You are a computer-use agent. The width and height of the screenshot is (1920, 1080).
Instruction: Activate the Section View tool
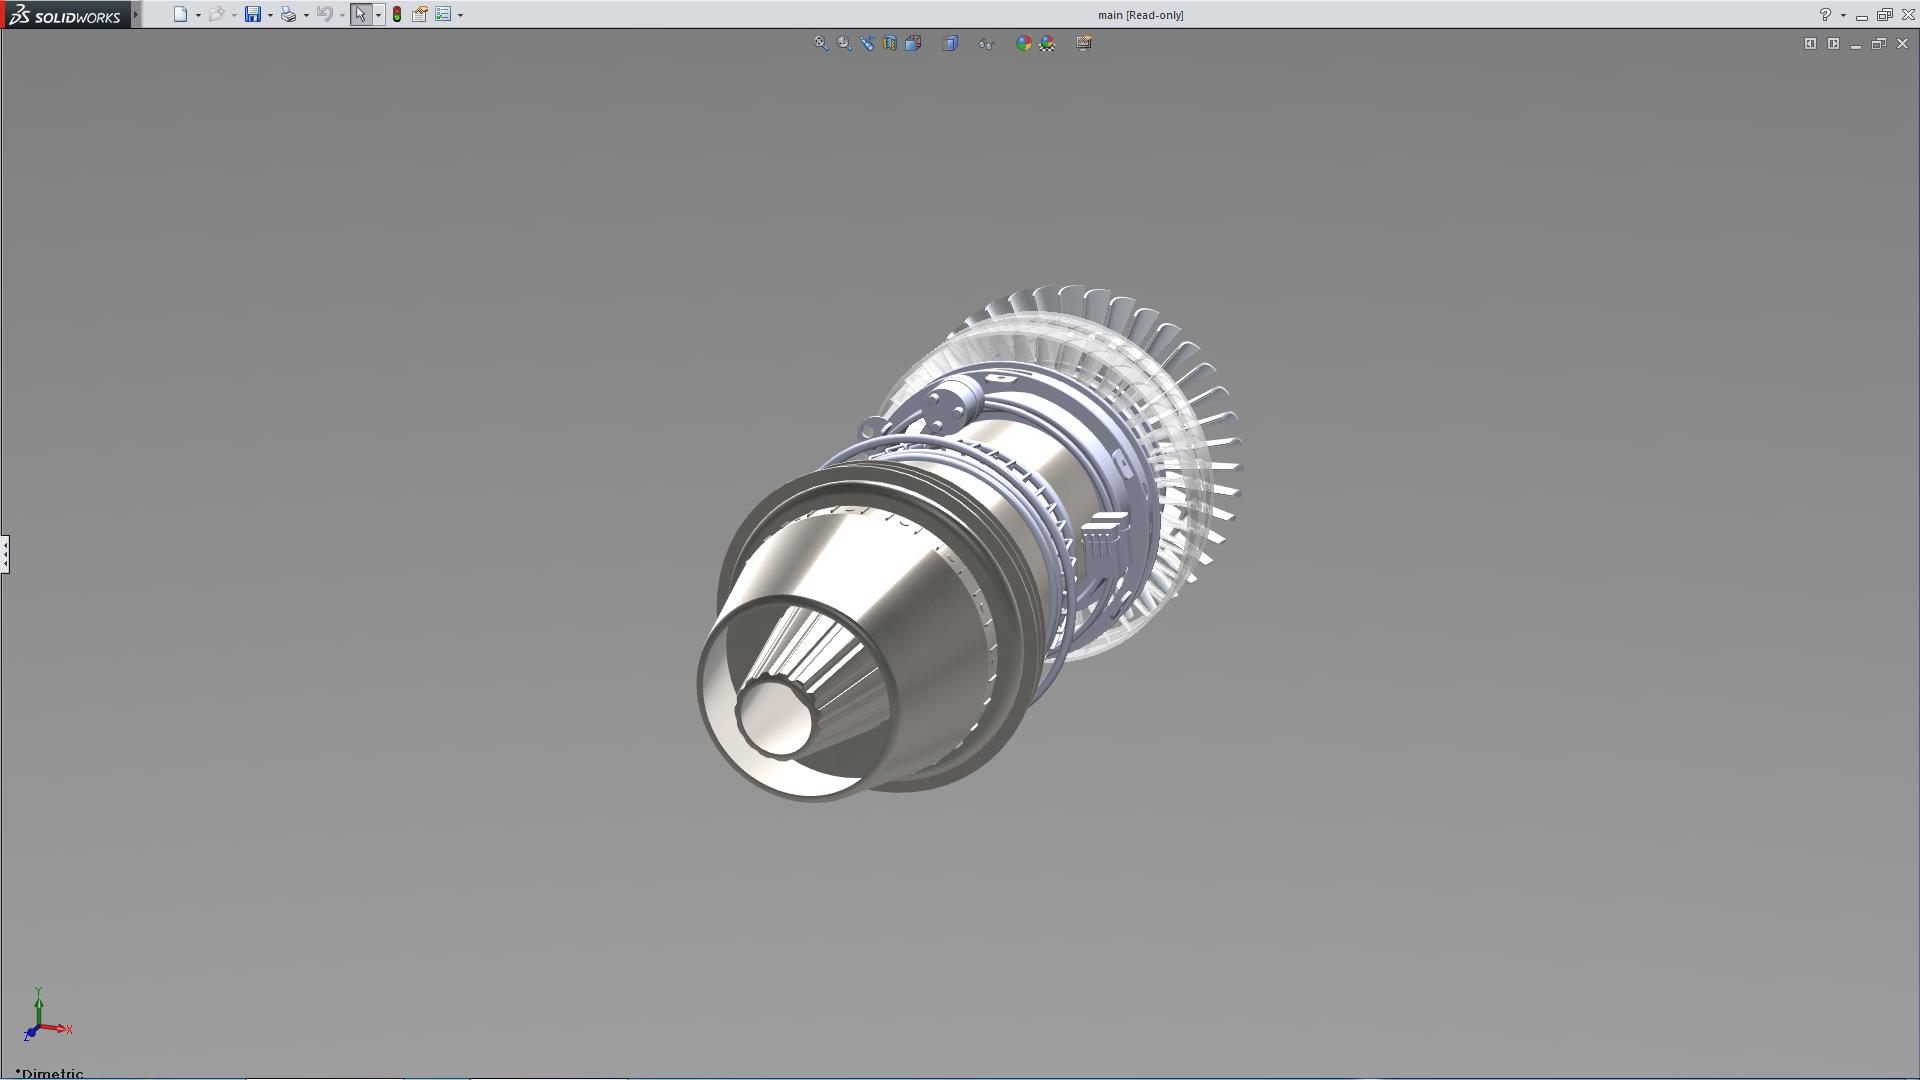tap(890, 43)
